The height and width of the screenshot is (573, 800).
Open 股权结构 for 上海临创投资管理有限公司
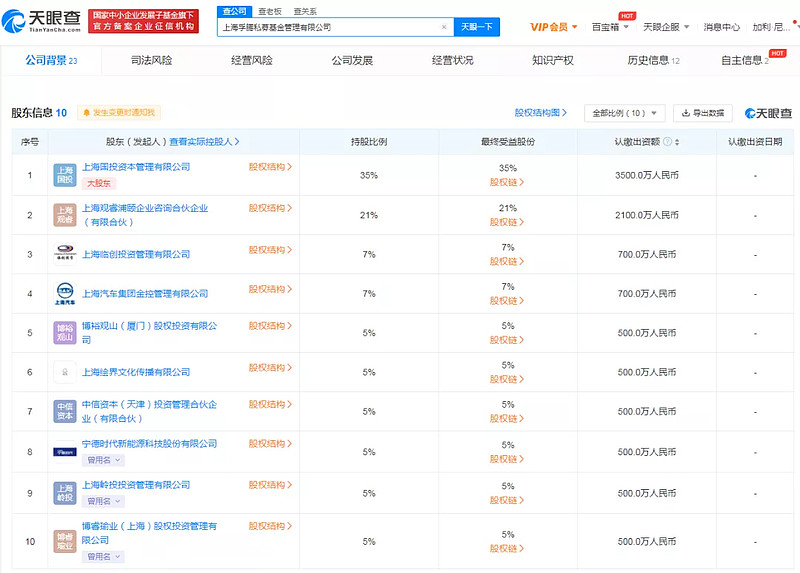[270, 250]
